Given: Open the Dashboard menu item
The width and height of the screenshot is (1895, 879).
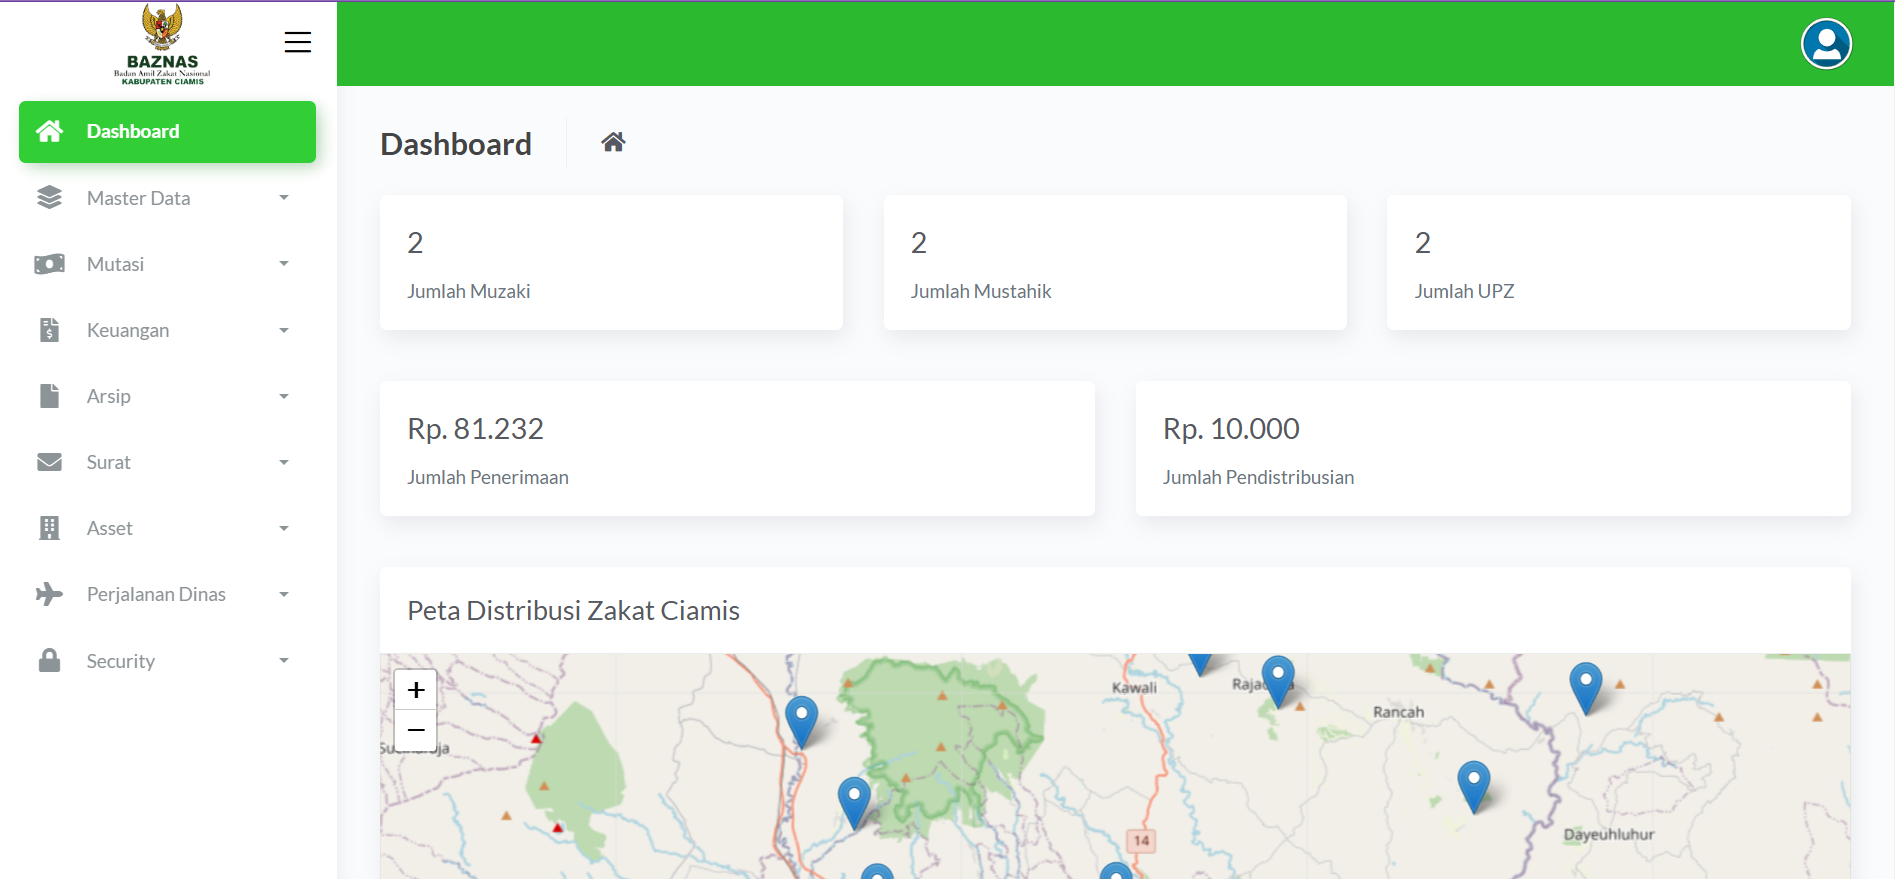Looking at the screenshot, I should tap(167, 131).
